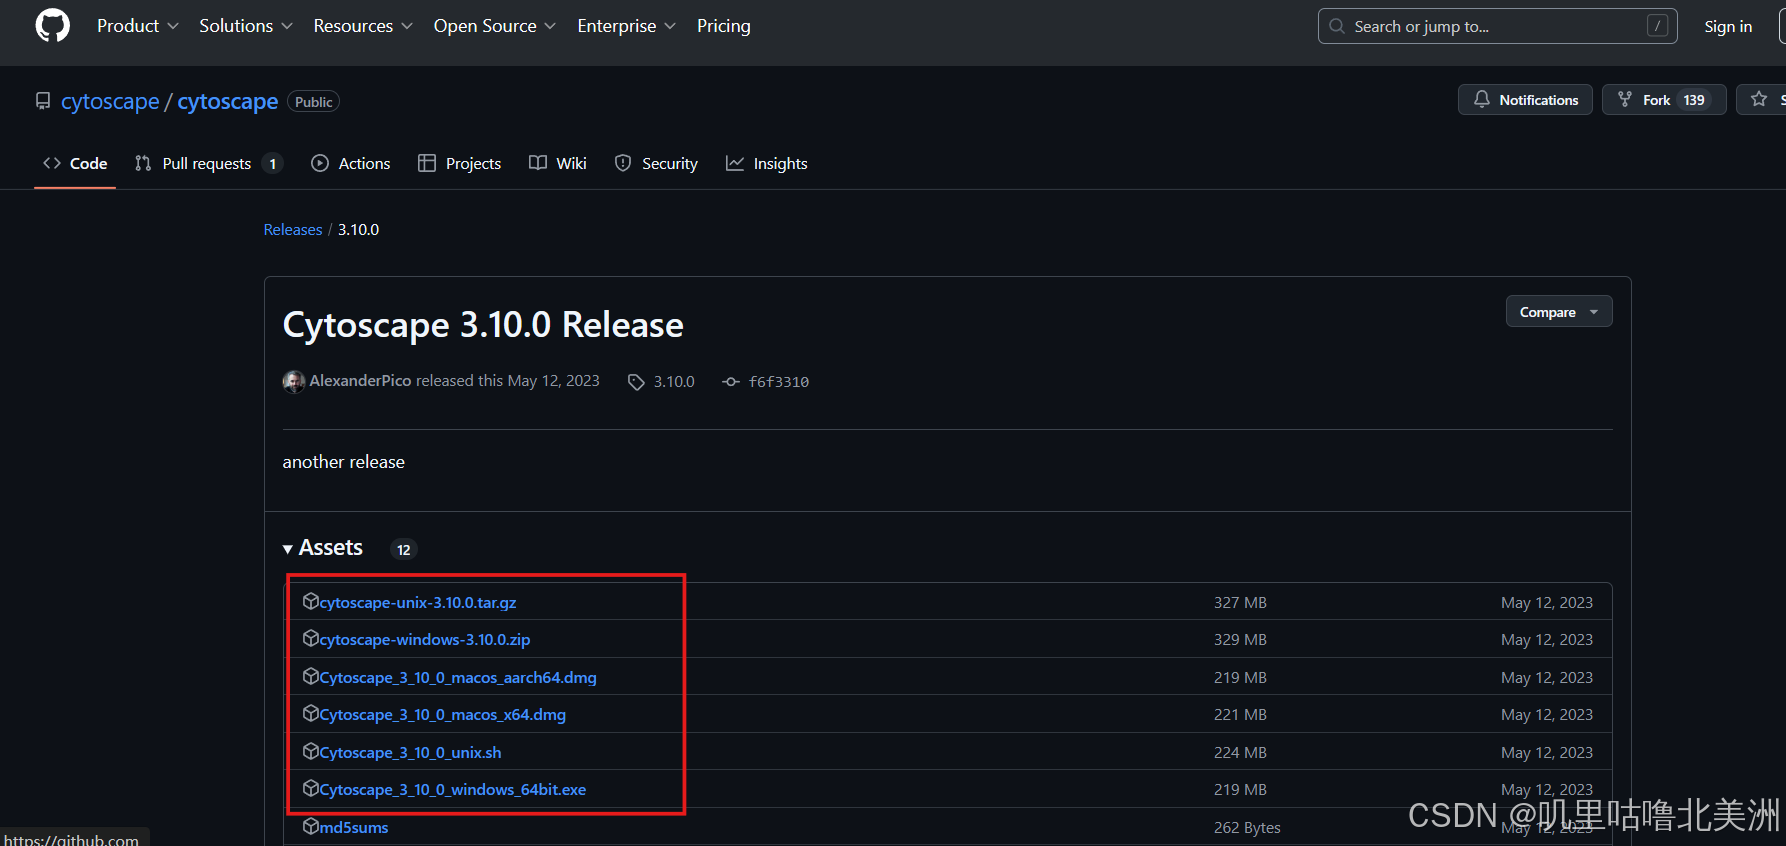Click the Cytoscape 3.10.0 Release heading

click(x=483, y=325)
